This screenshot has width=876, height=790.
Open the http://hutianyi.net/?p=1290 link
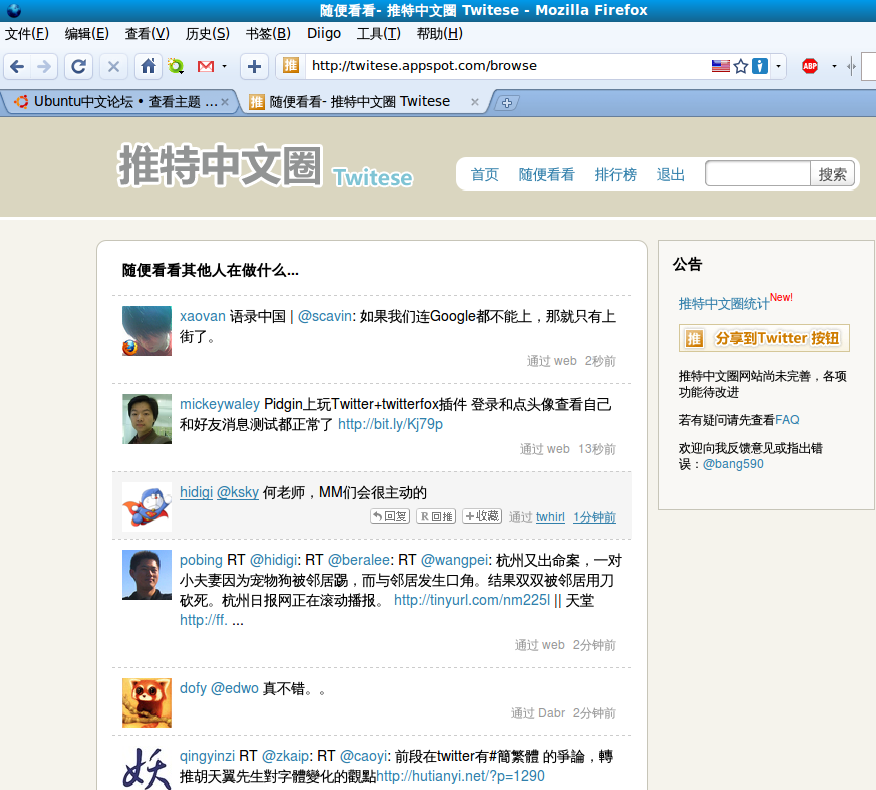460,775
